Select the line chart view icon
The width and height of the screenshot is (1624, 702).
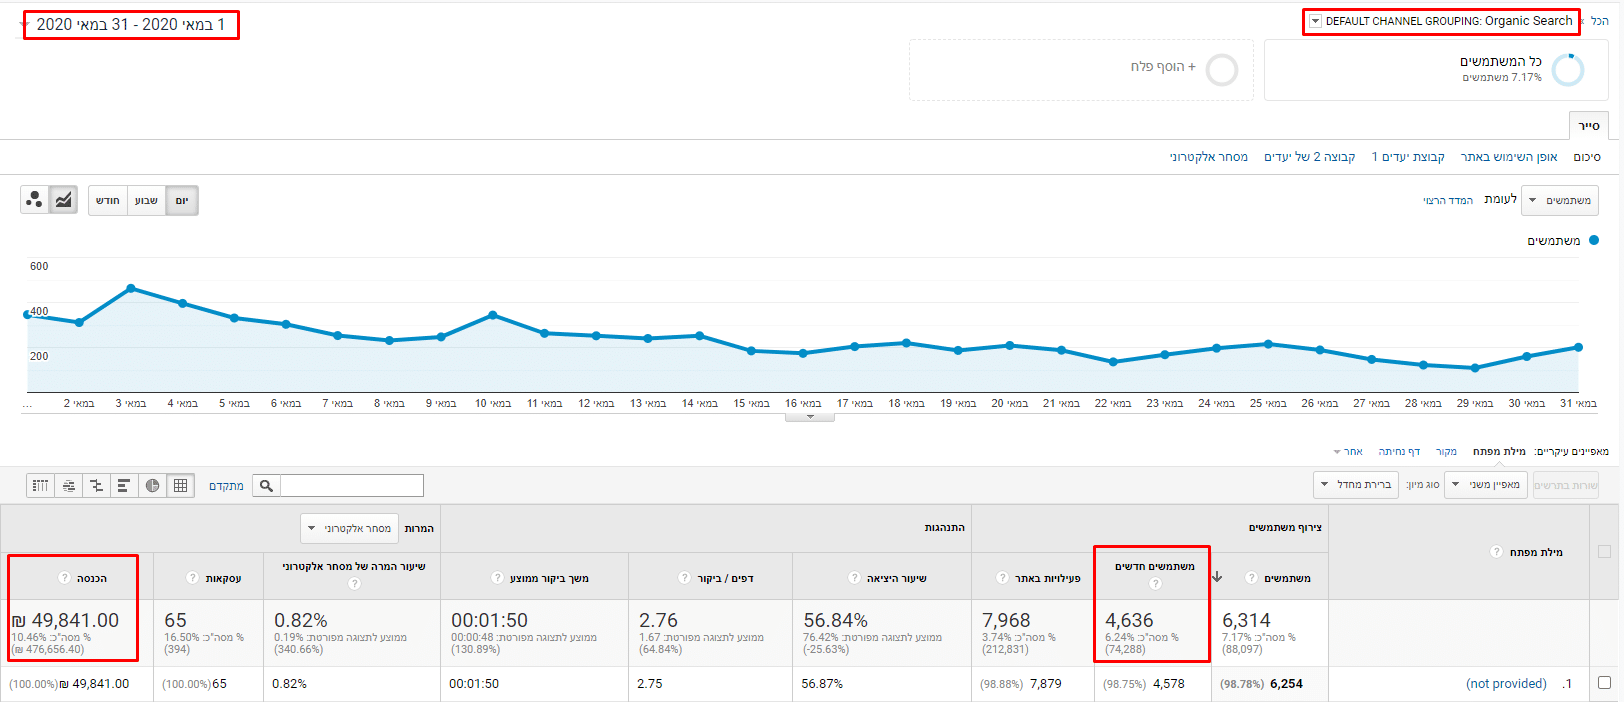63,200
